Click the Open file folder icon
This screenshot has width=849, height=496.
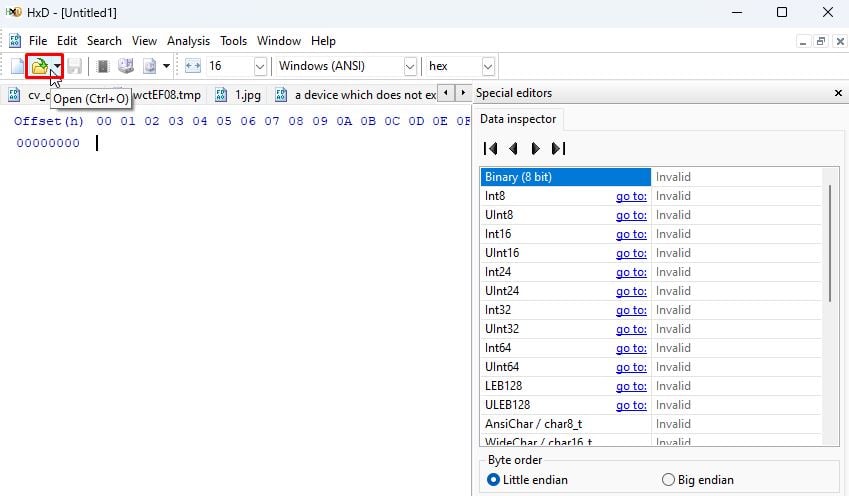coord(38,67)
